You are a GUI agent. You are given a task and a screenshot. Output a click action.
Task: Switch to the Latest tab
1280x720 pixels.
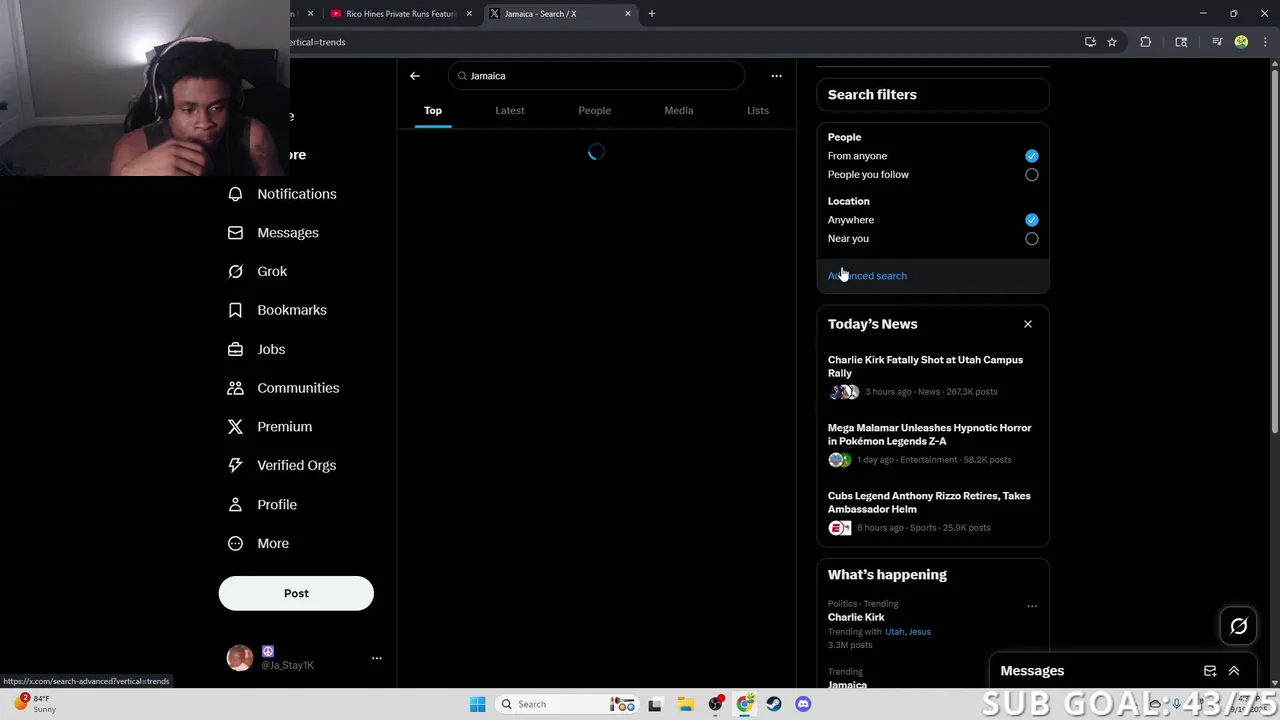point(510,110)
